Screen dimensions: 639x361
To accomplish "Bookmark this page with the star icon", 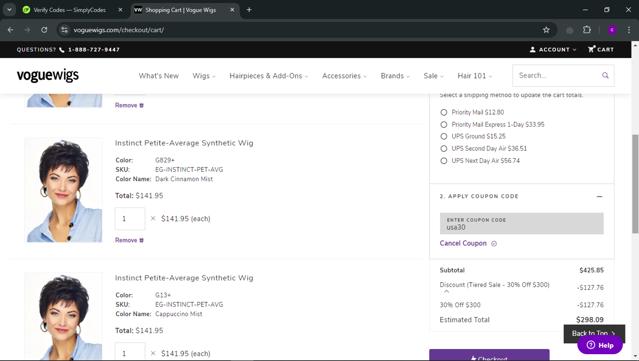I will pos(546,30).
